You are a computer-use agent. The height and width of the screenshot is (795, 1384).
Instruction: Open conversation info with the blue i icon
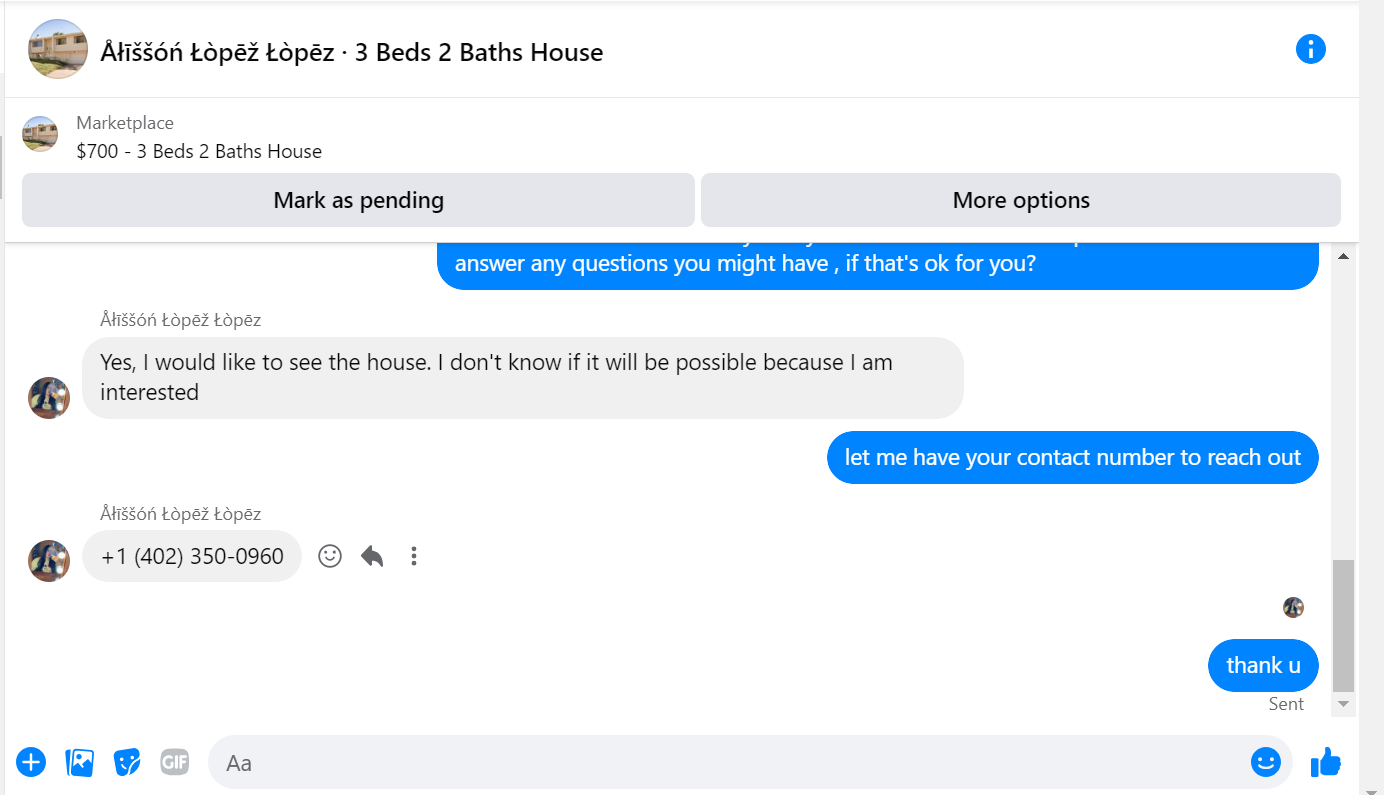(1310, 49)
